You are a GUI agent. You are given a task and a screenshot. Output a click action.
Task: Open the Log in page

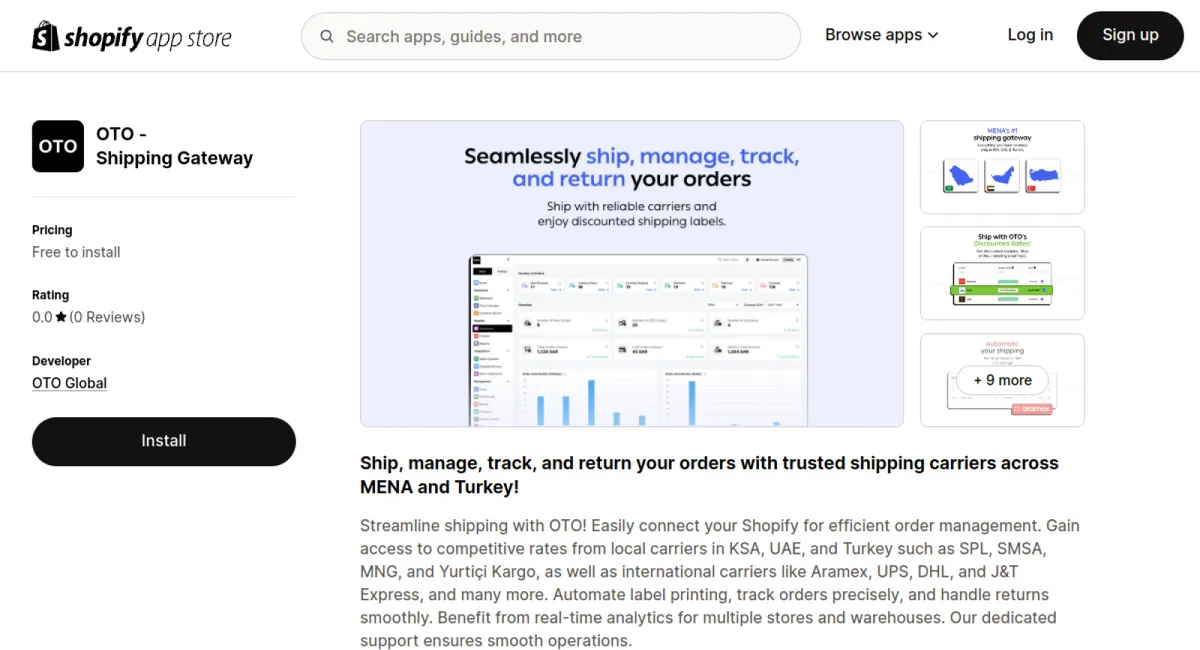pos(1030,35)
